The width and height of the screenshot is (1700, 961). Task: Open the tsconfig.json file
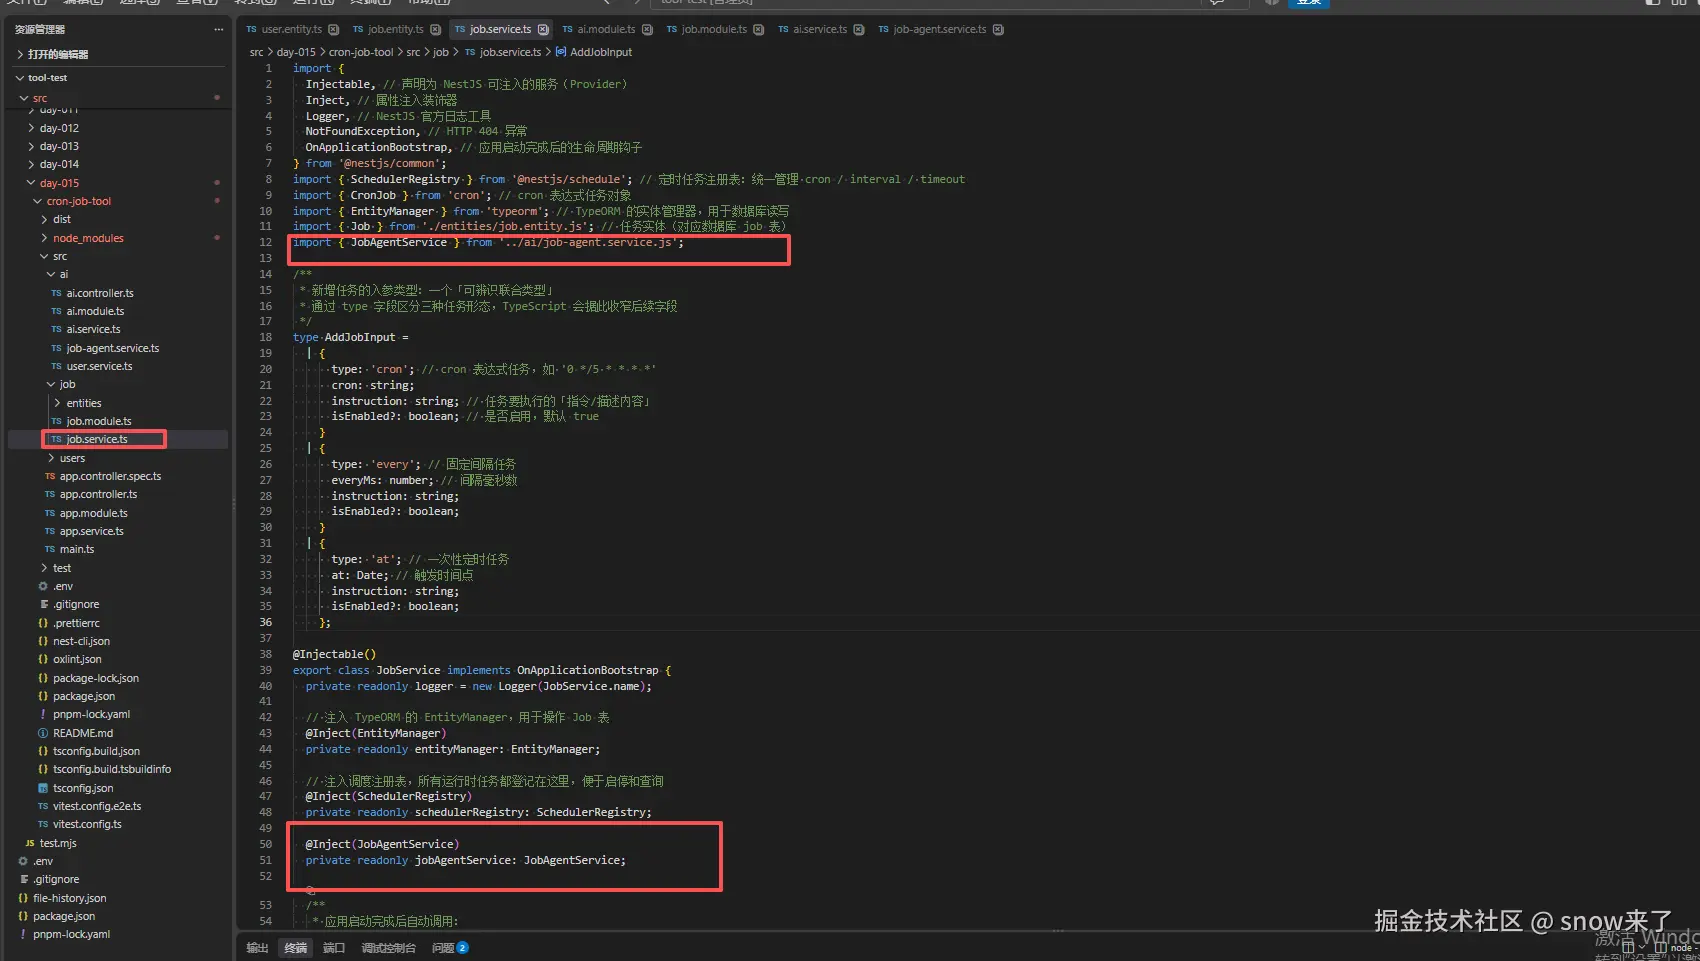click(x=75, y=788)
